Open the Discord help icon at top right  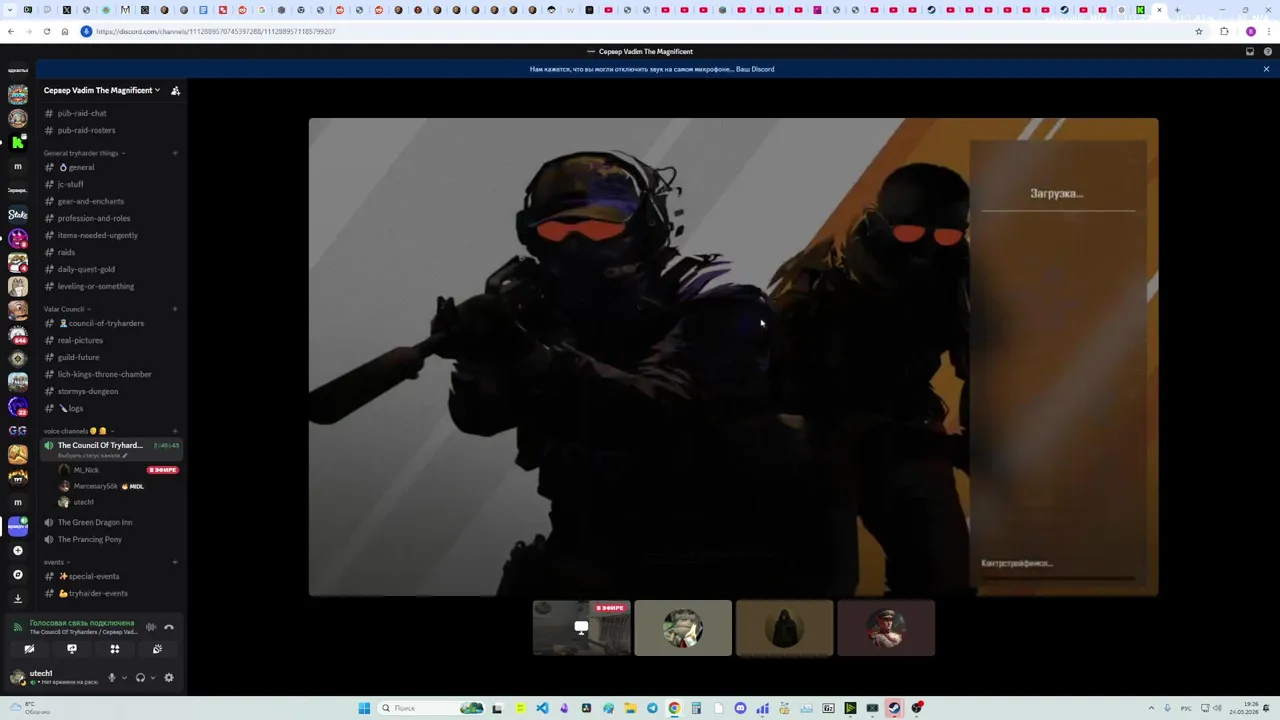point(1267,51)
